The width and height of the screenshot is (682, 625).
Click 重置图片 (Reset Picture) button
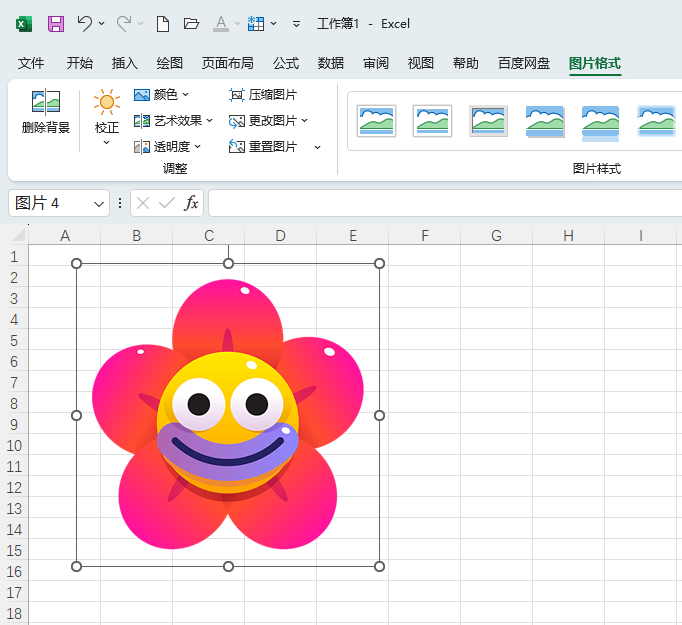(x=264, y=147)
